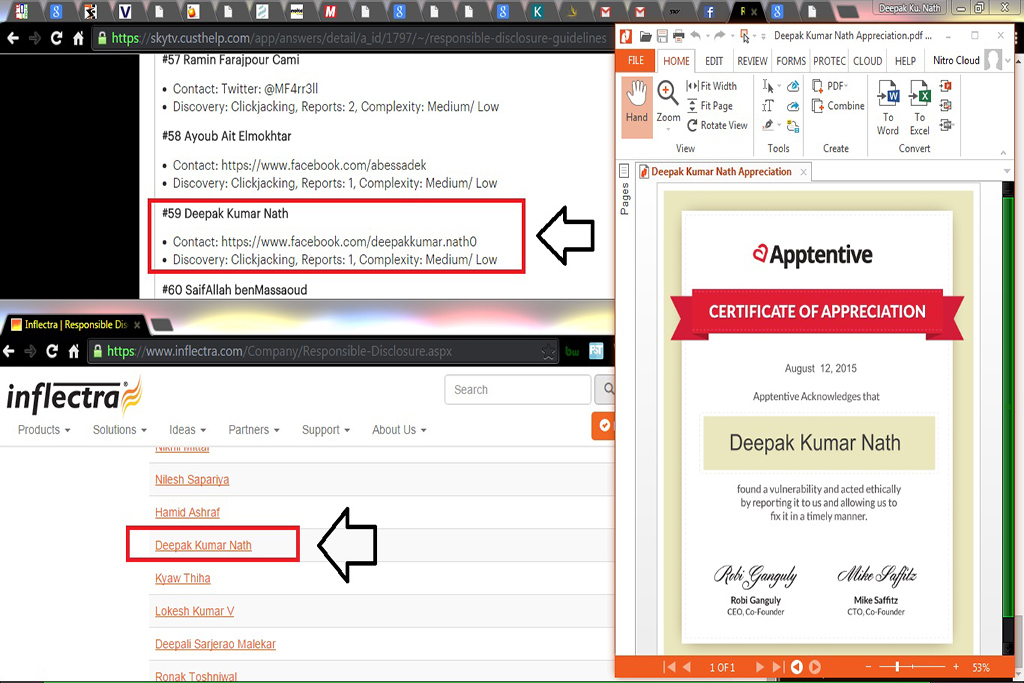Click the Search field on Inflectra site

[518, 390]
